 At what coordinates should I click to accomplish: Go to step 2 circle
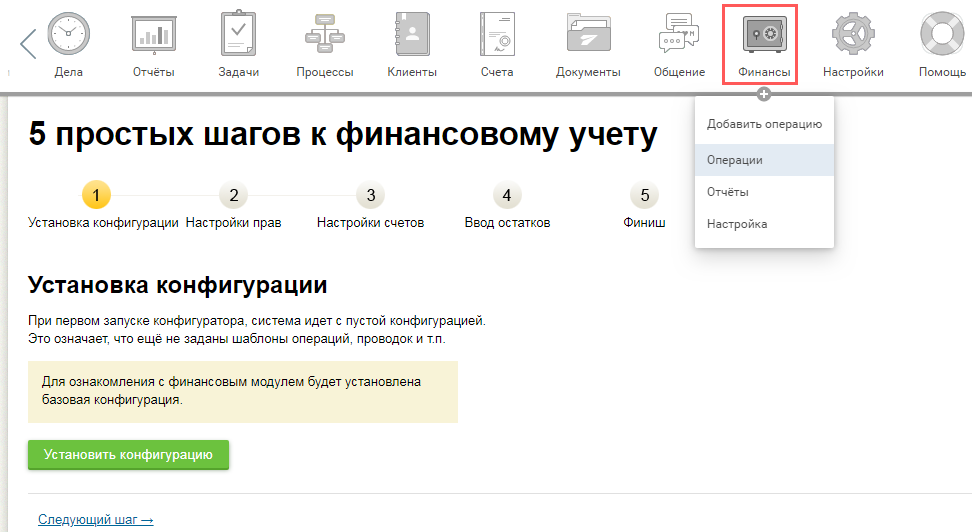(x=234, y=195)
